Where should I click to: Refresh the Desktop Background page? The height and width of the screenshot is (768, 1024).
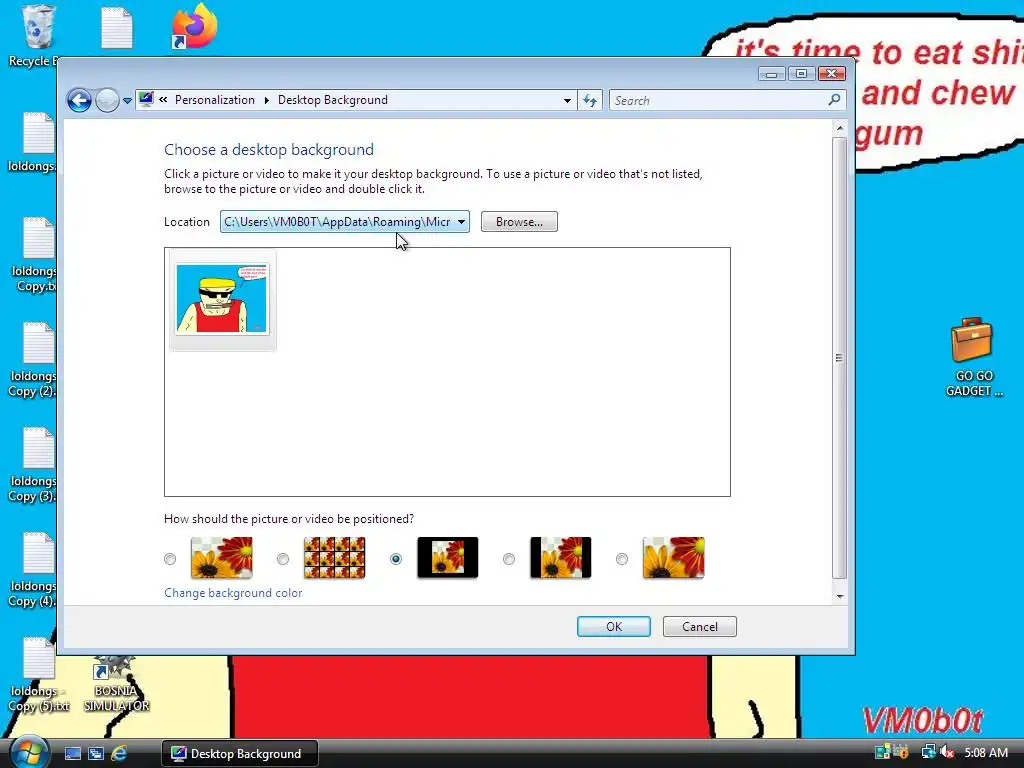(590, 101)
